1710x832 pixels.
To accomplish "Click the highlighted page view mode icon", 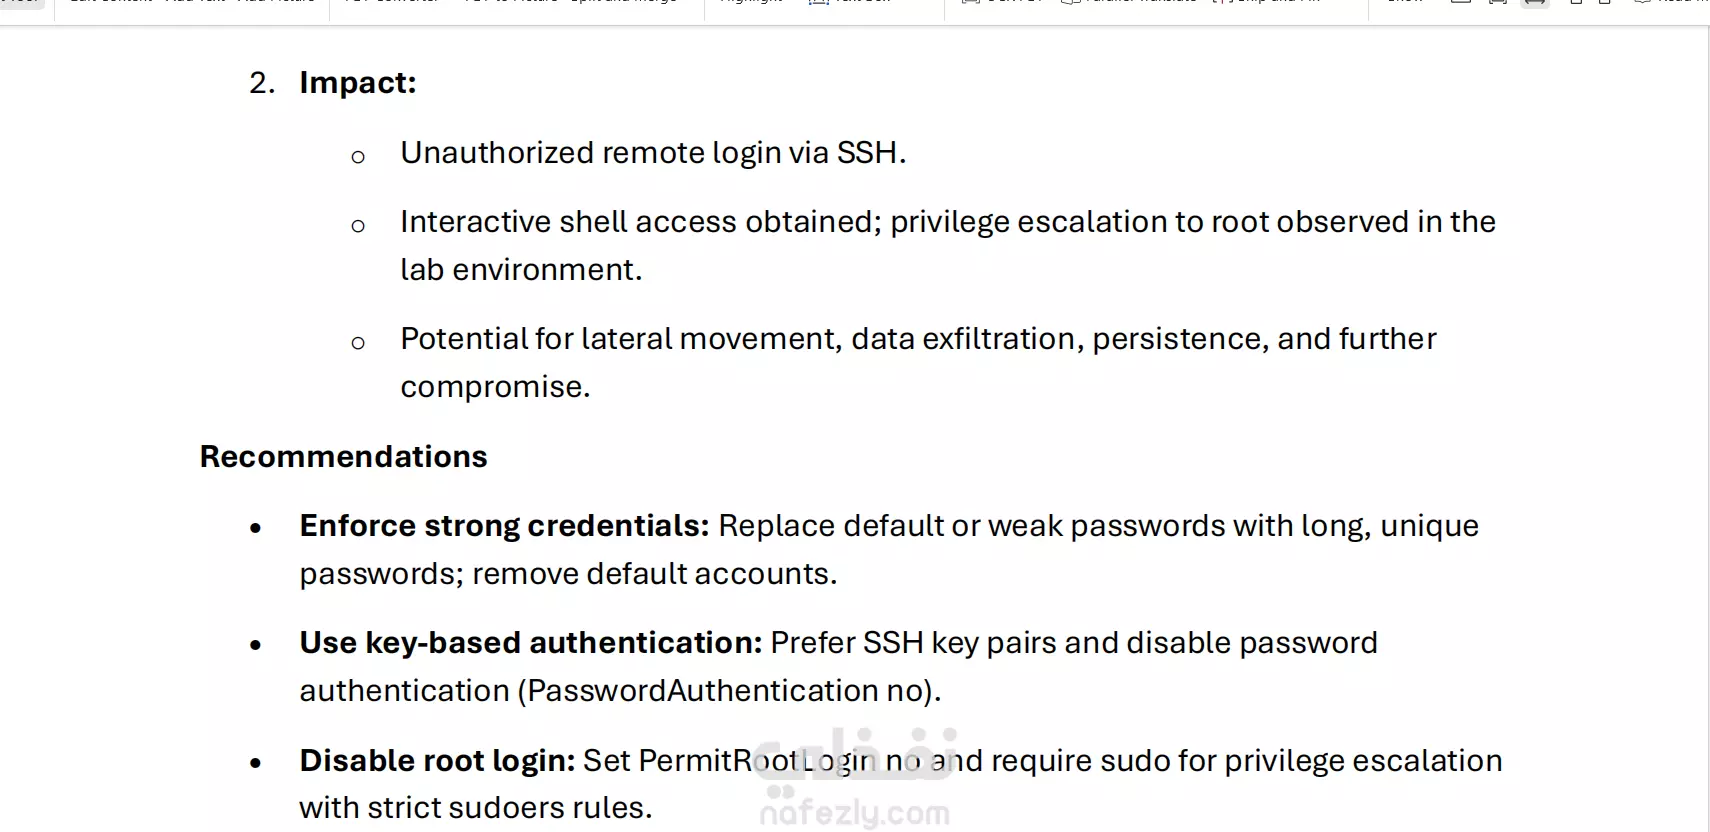I will point(1534,3).
